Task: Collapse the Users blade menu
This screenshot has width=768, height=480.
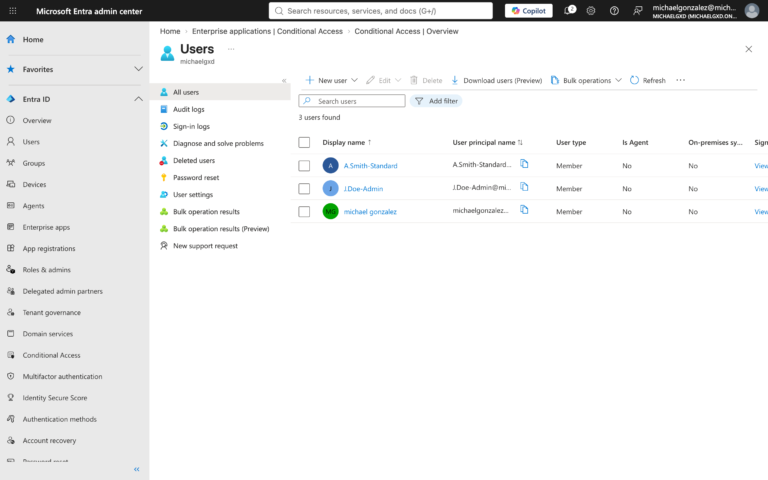Action: tap(284, 80)
